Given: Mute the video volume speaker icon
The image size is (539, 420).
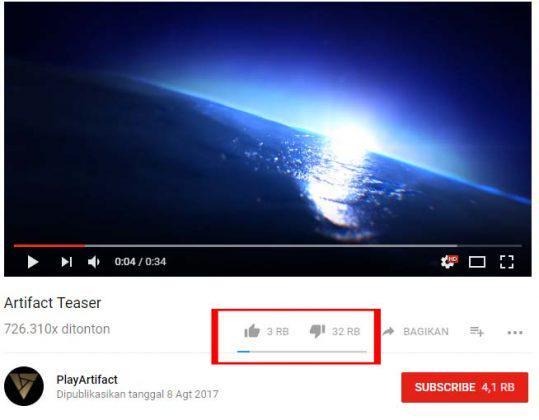Looking at the screenshot, I should click(x=94, y=262).
